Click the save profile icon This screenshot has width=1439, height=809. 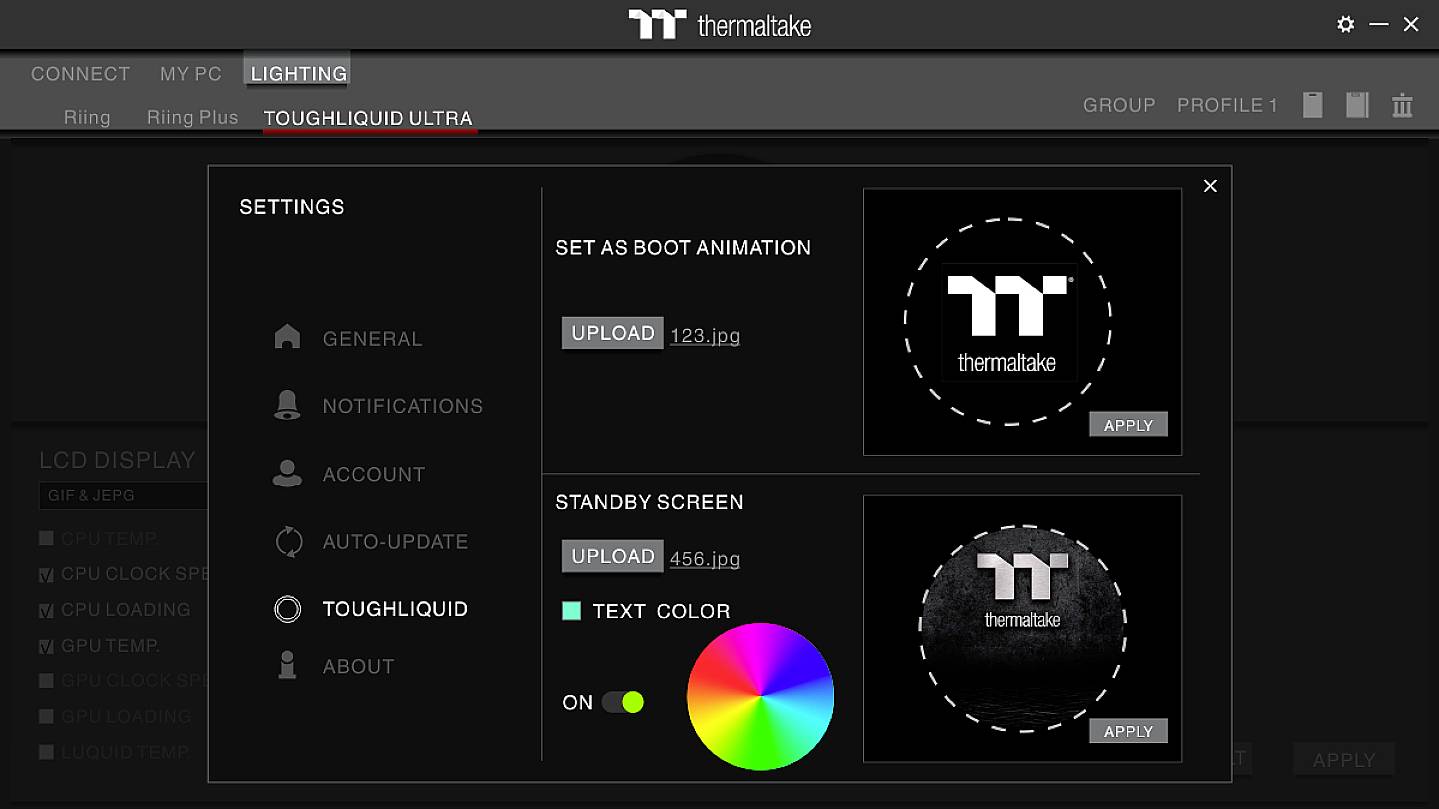[1356, 104]
